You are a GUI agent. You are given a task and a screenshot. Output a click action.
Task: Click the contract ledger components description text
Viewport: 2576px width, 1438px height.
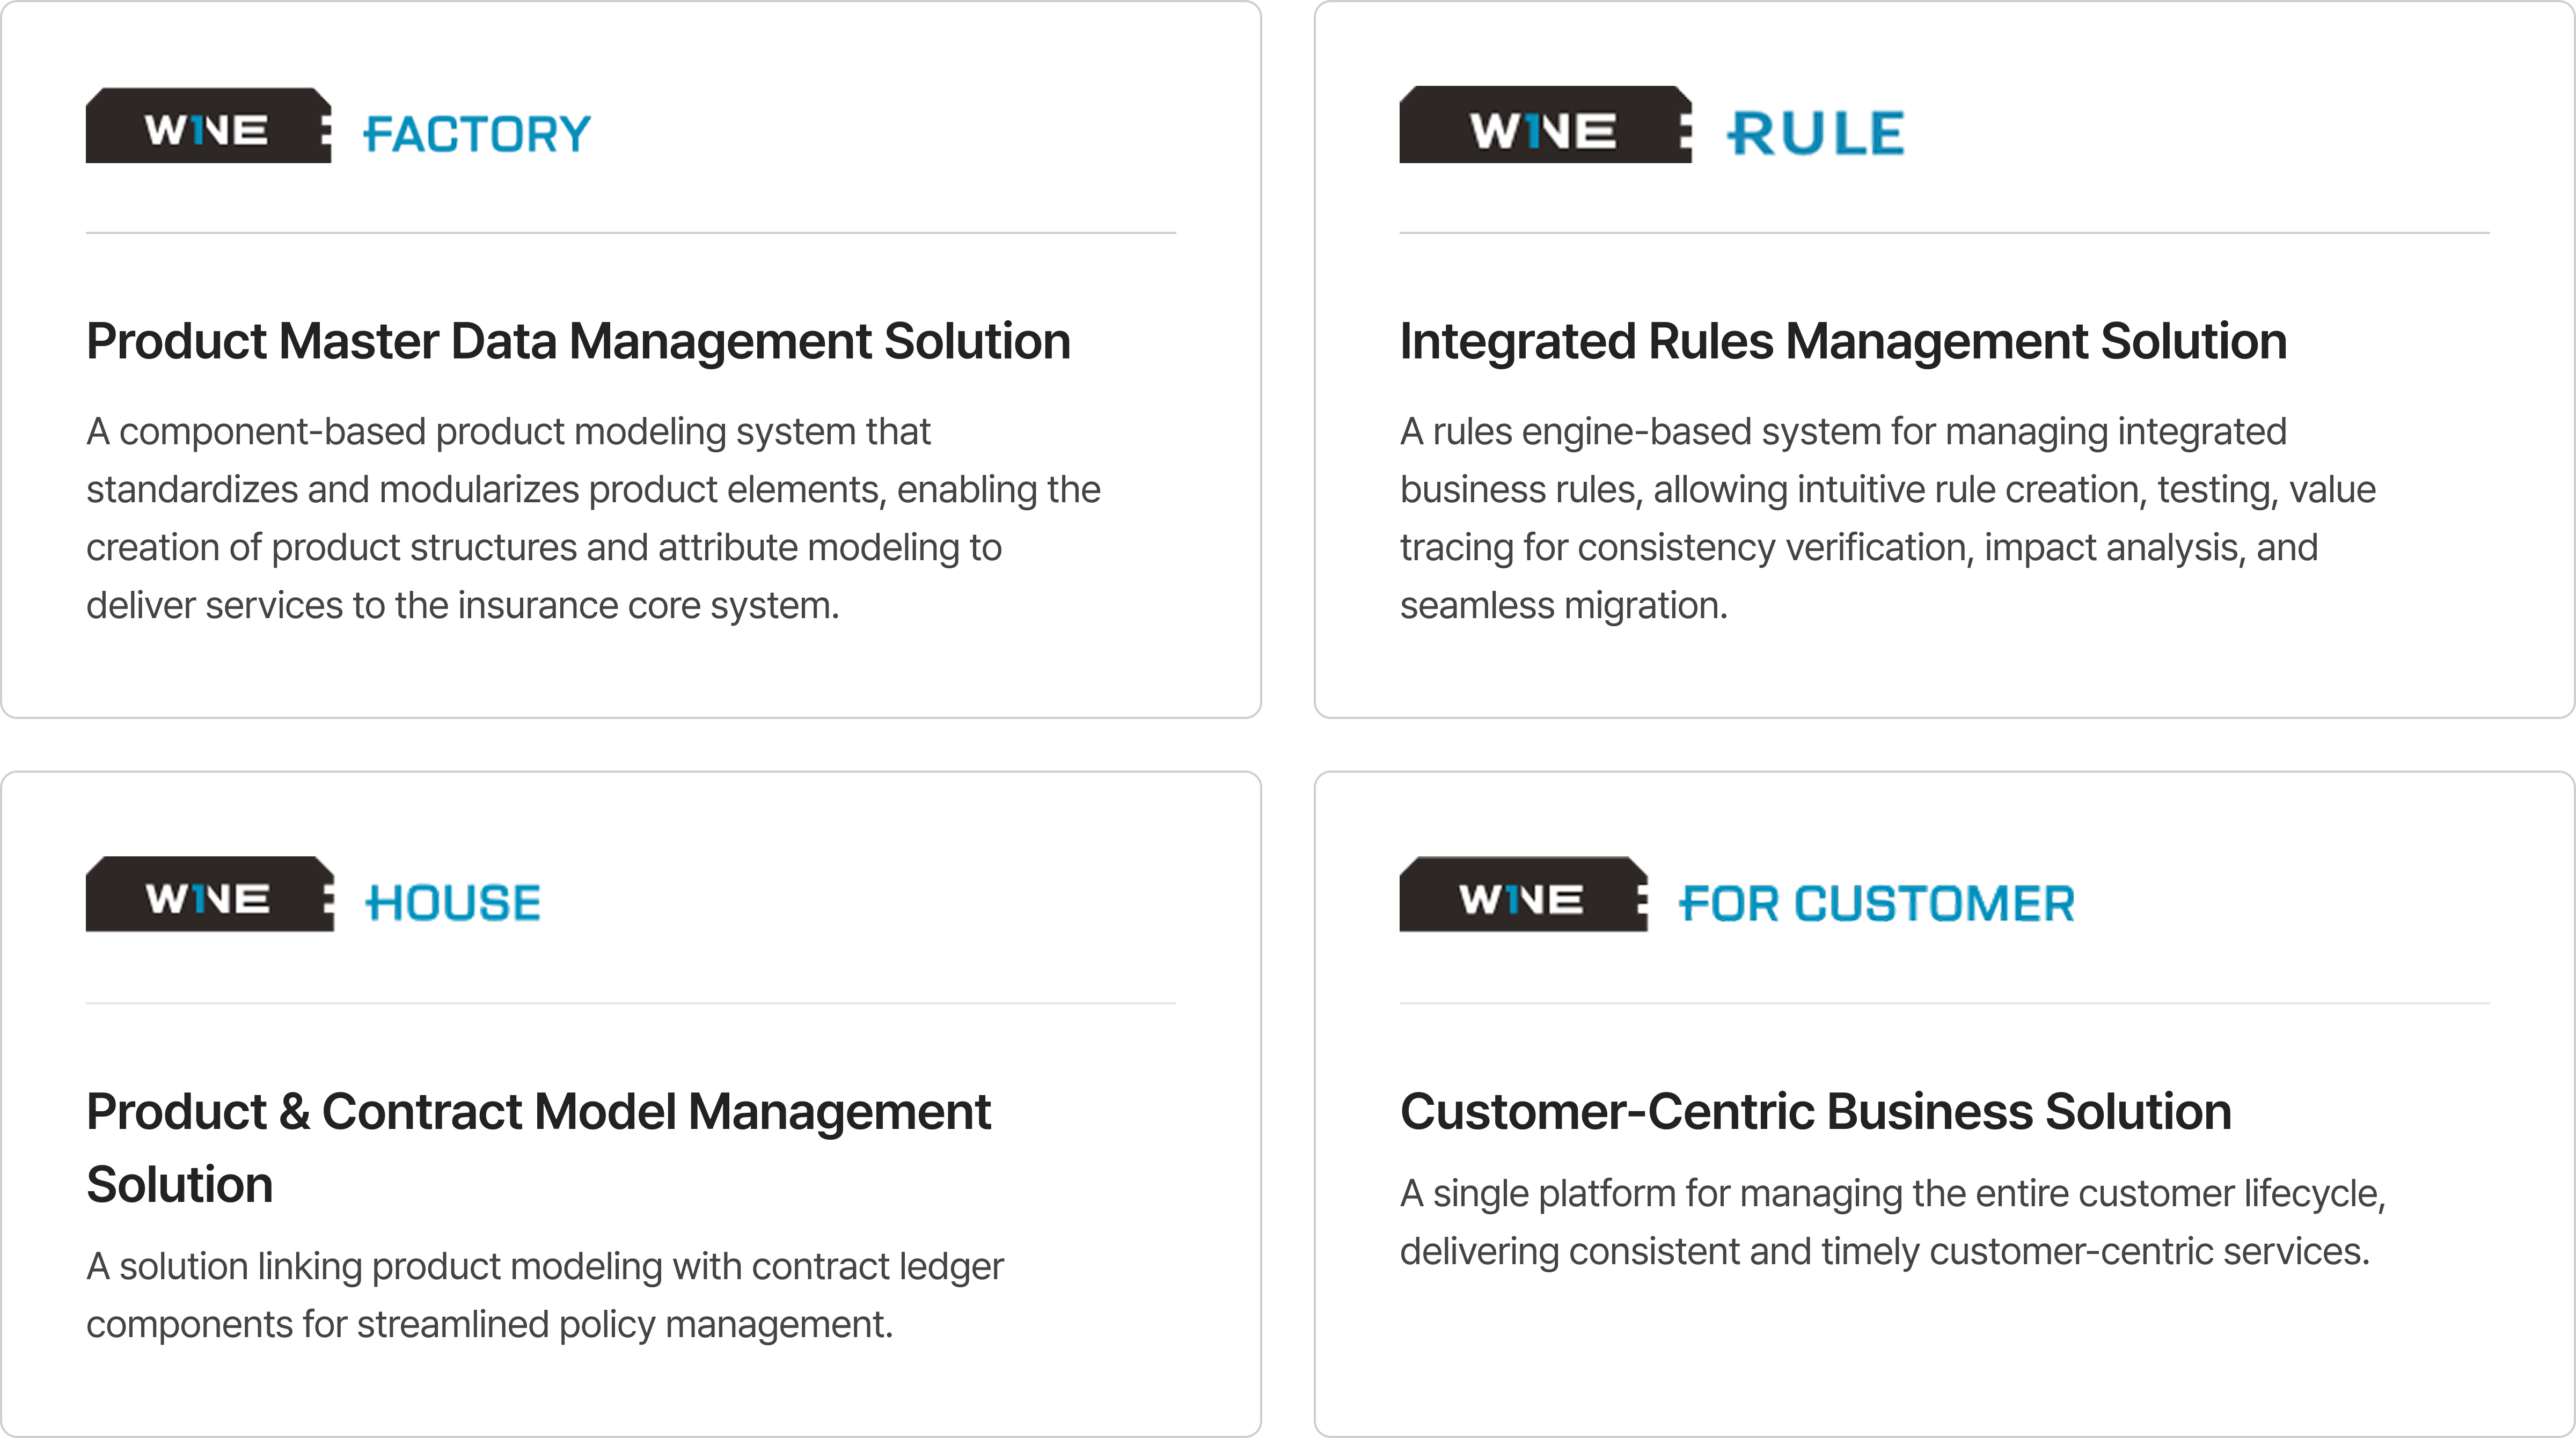(x=544, y=1295)
